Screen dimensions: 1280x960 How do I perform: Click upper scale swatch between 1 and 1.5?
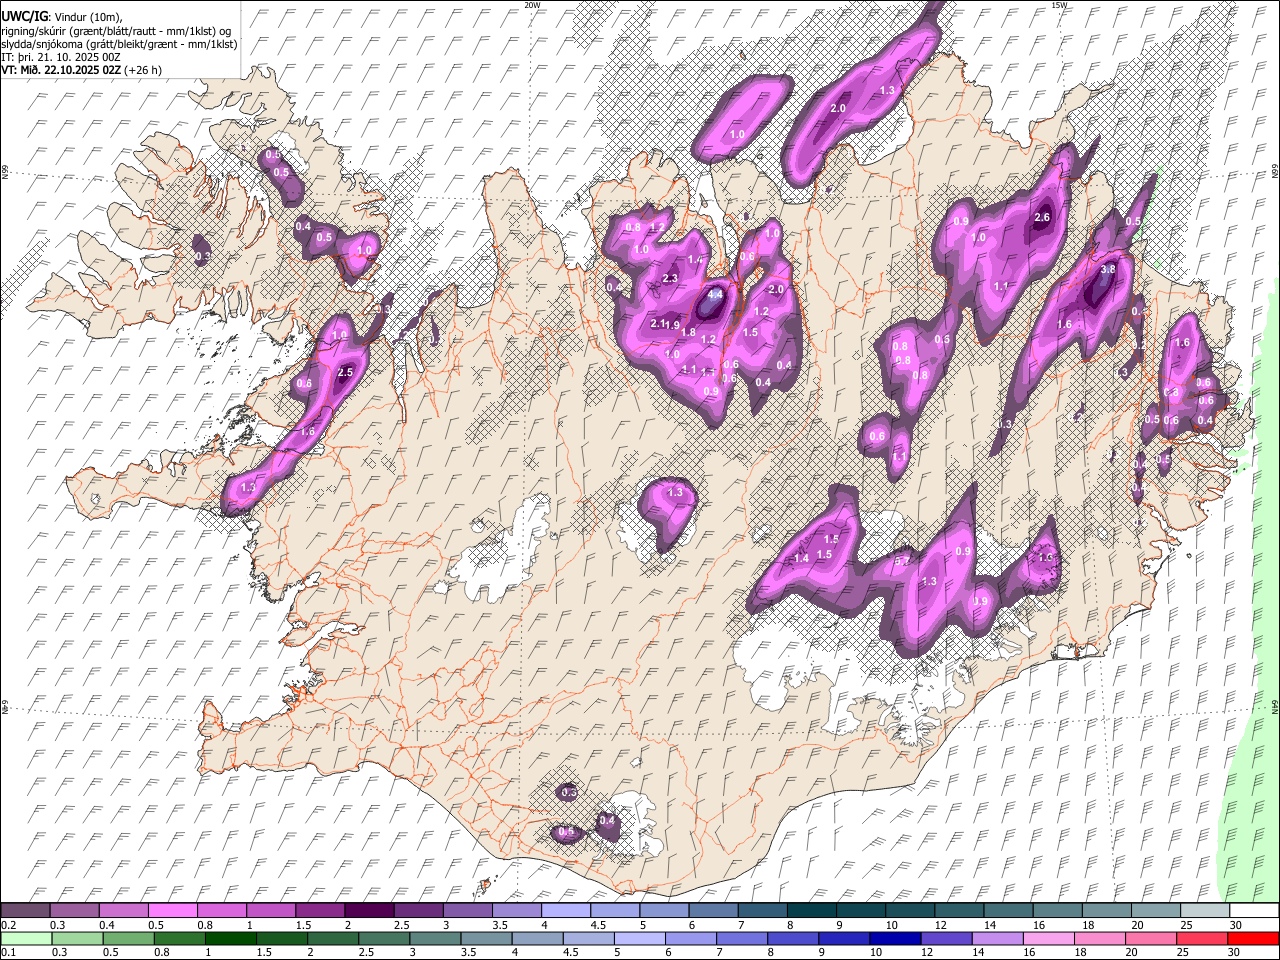point(270,910)
